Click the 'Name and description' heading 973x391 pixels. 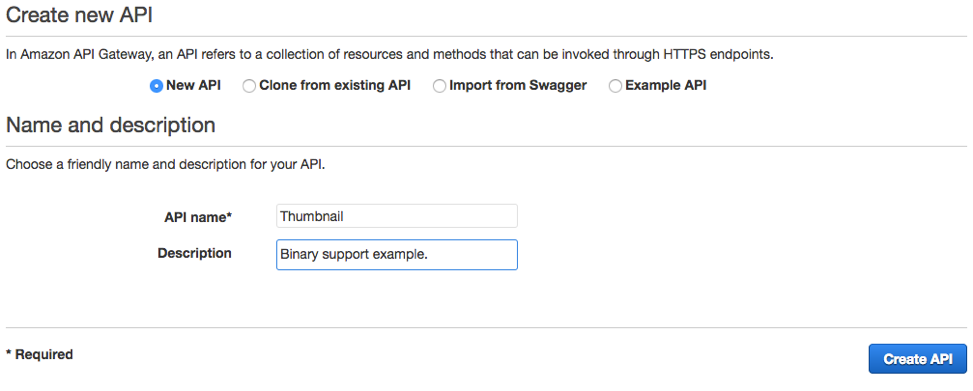tap(110, 125)
